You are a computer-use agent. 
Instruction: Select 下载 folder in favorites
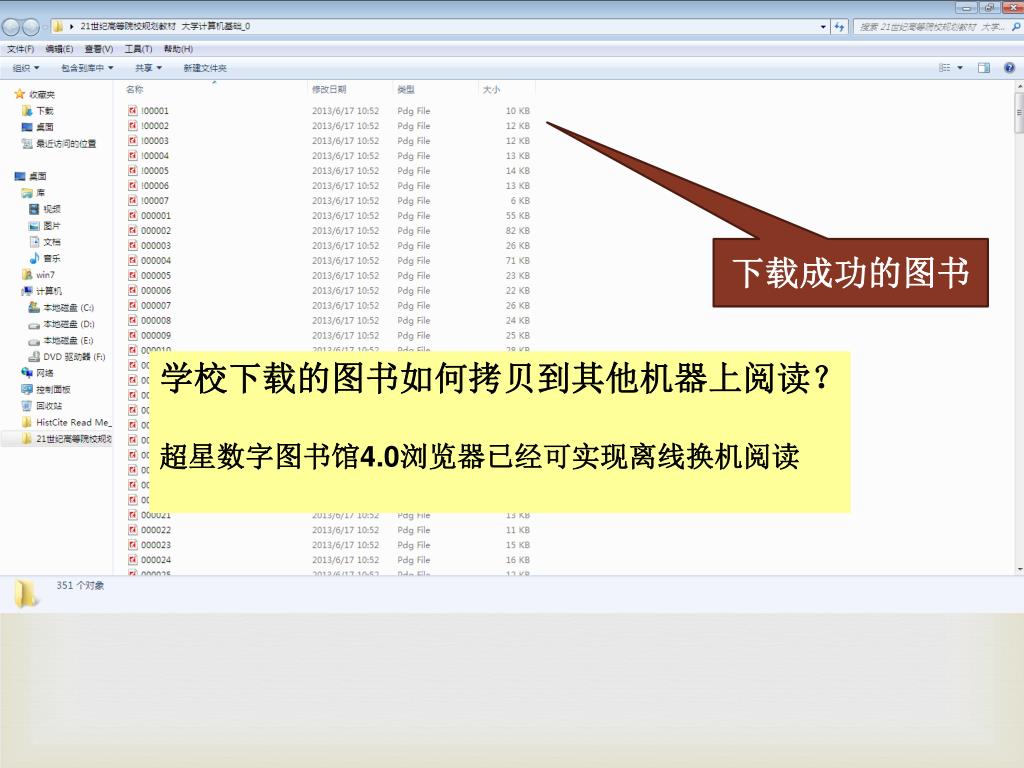(x=37, y=111)
